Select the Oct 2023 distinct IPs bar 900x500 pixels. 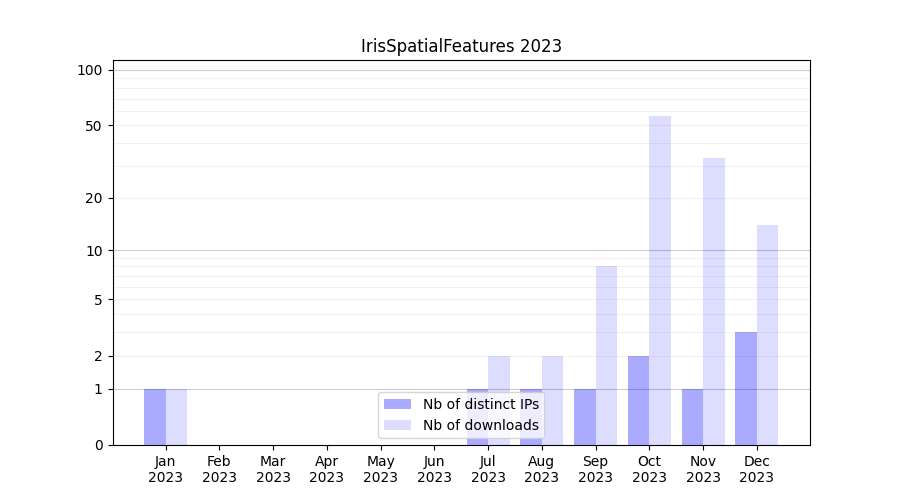pos(638,400)
